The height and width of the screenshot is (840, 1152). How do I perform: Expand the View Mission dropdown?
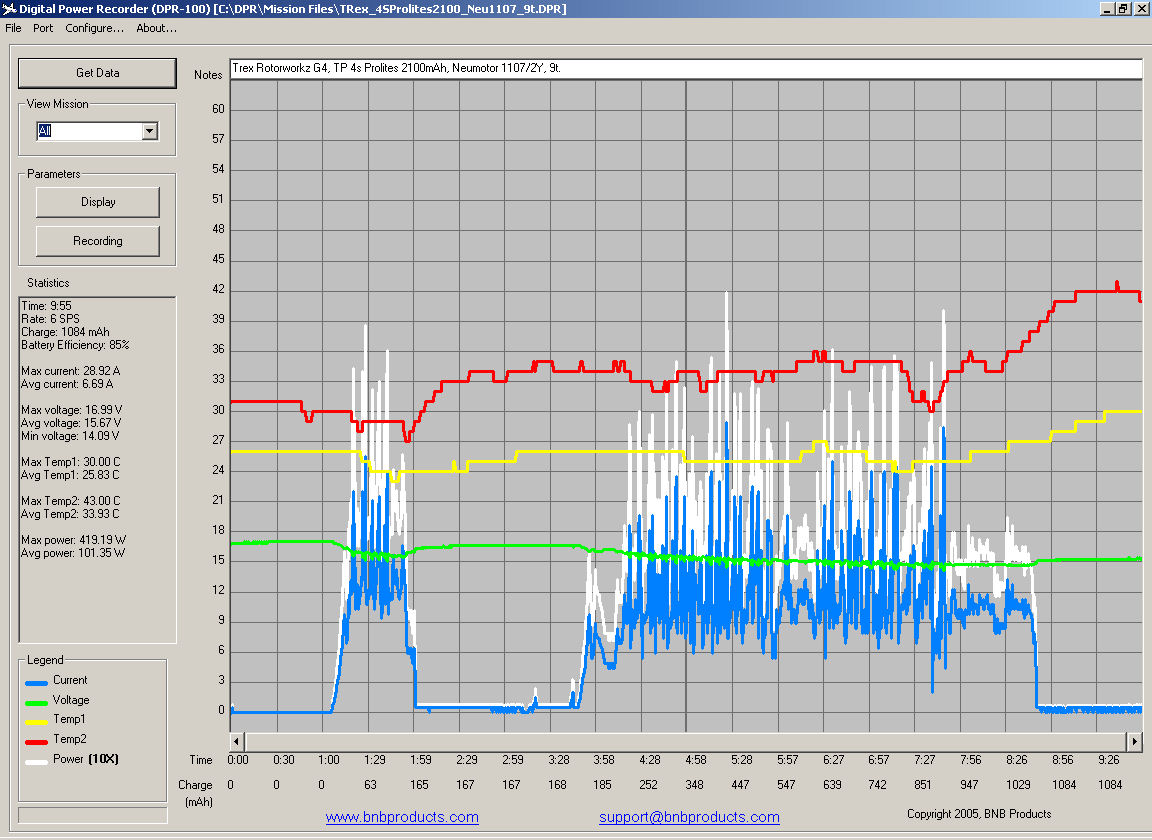(150, 131)
